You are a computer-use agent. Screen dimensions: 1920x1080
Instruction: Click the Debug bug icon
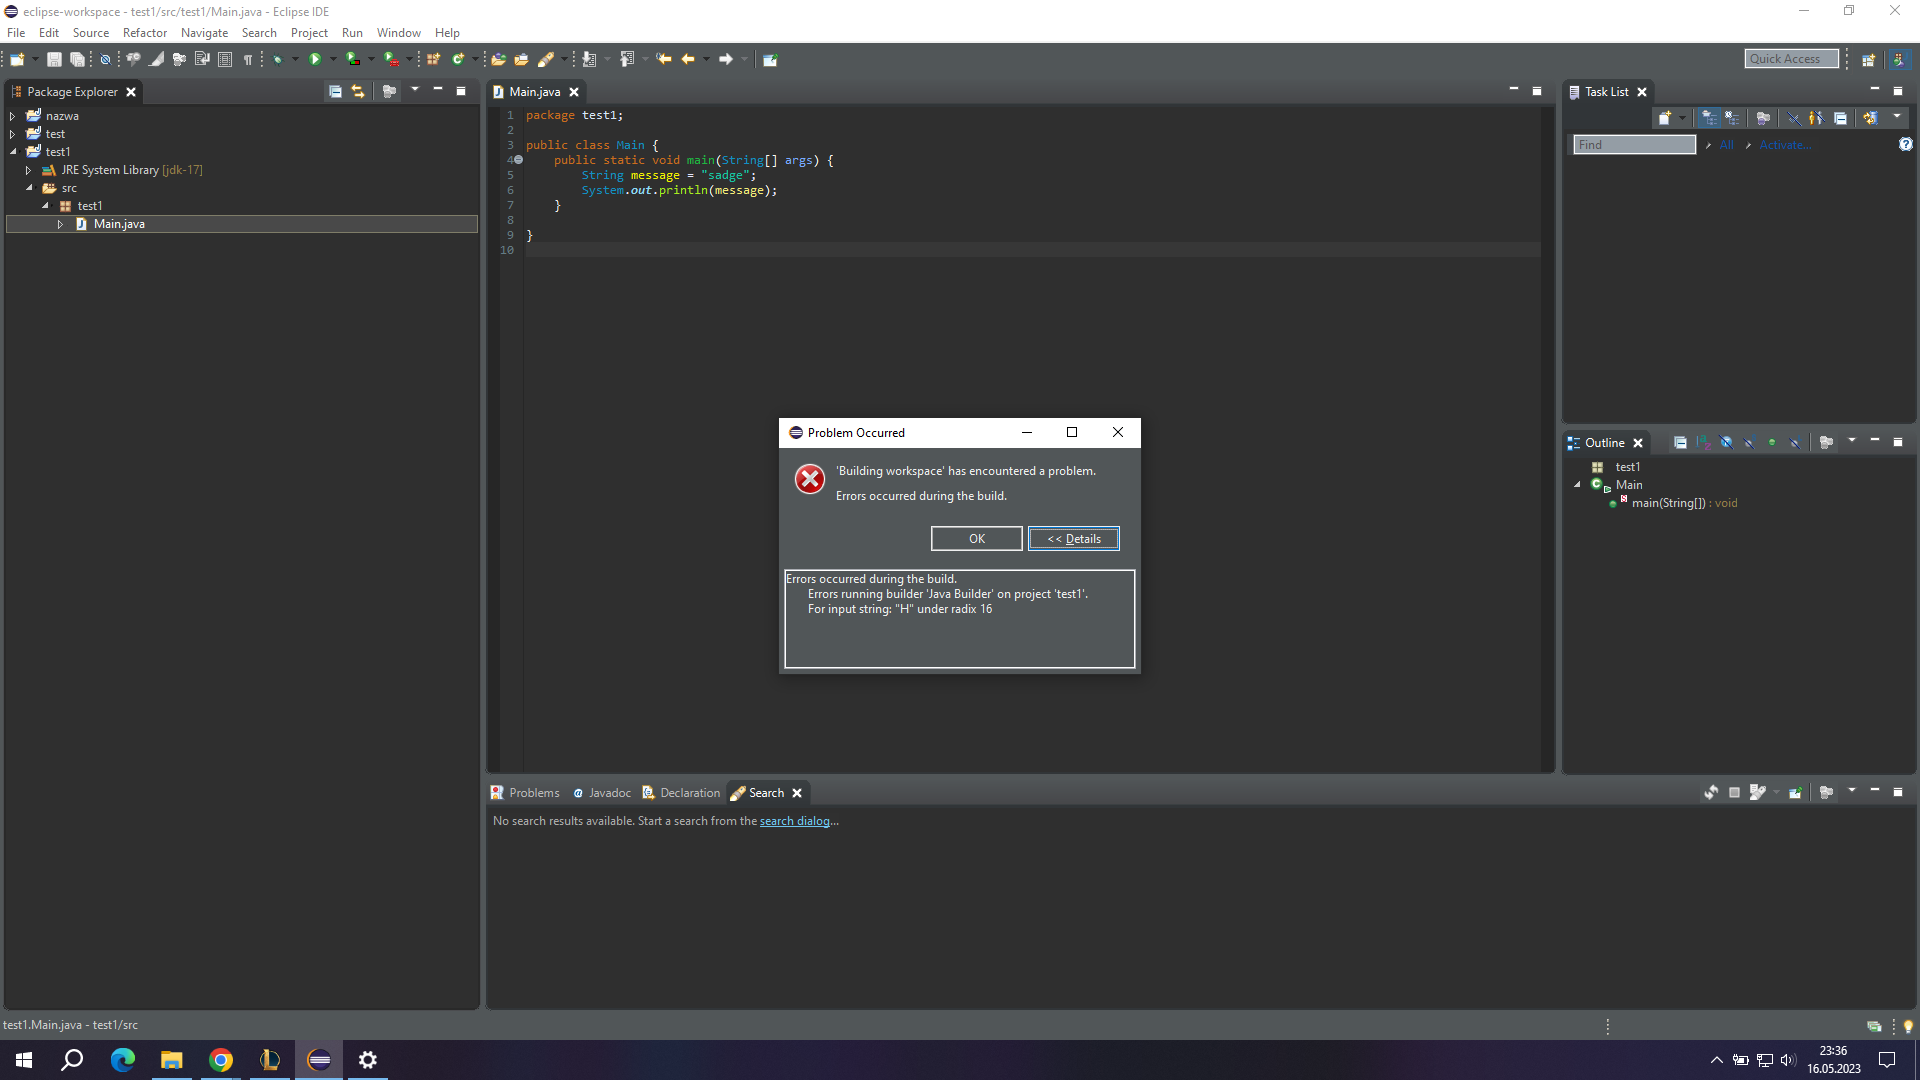coord(278,59)
